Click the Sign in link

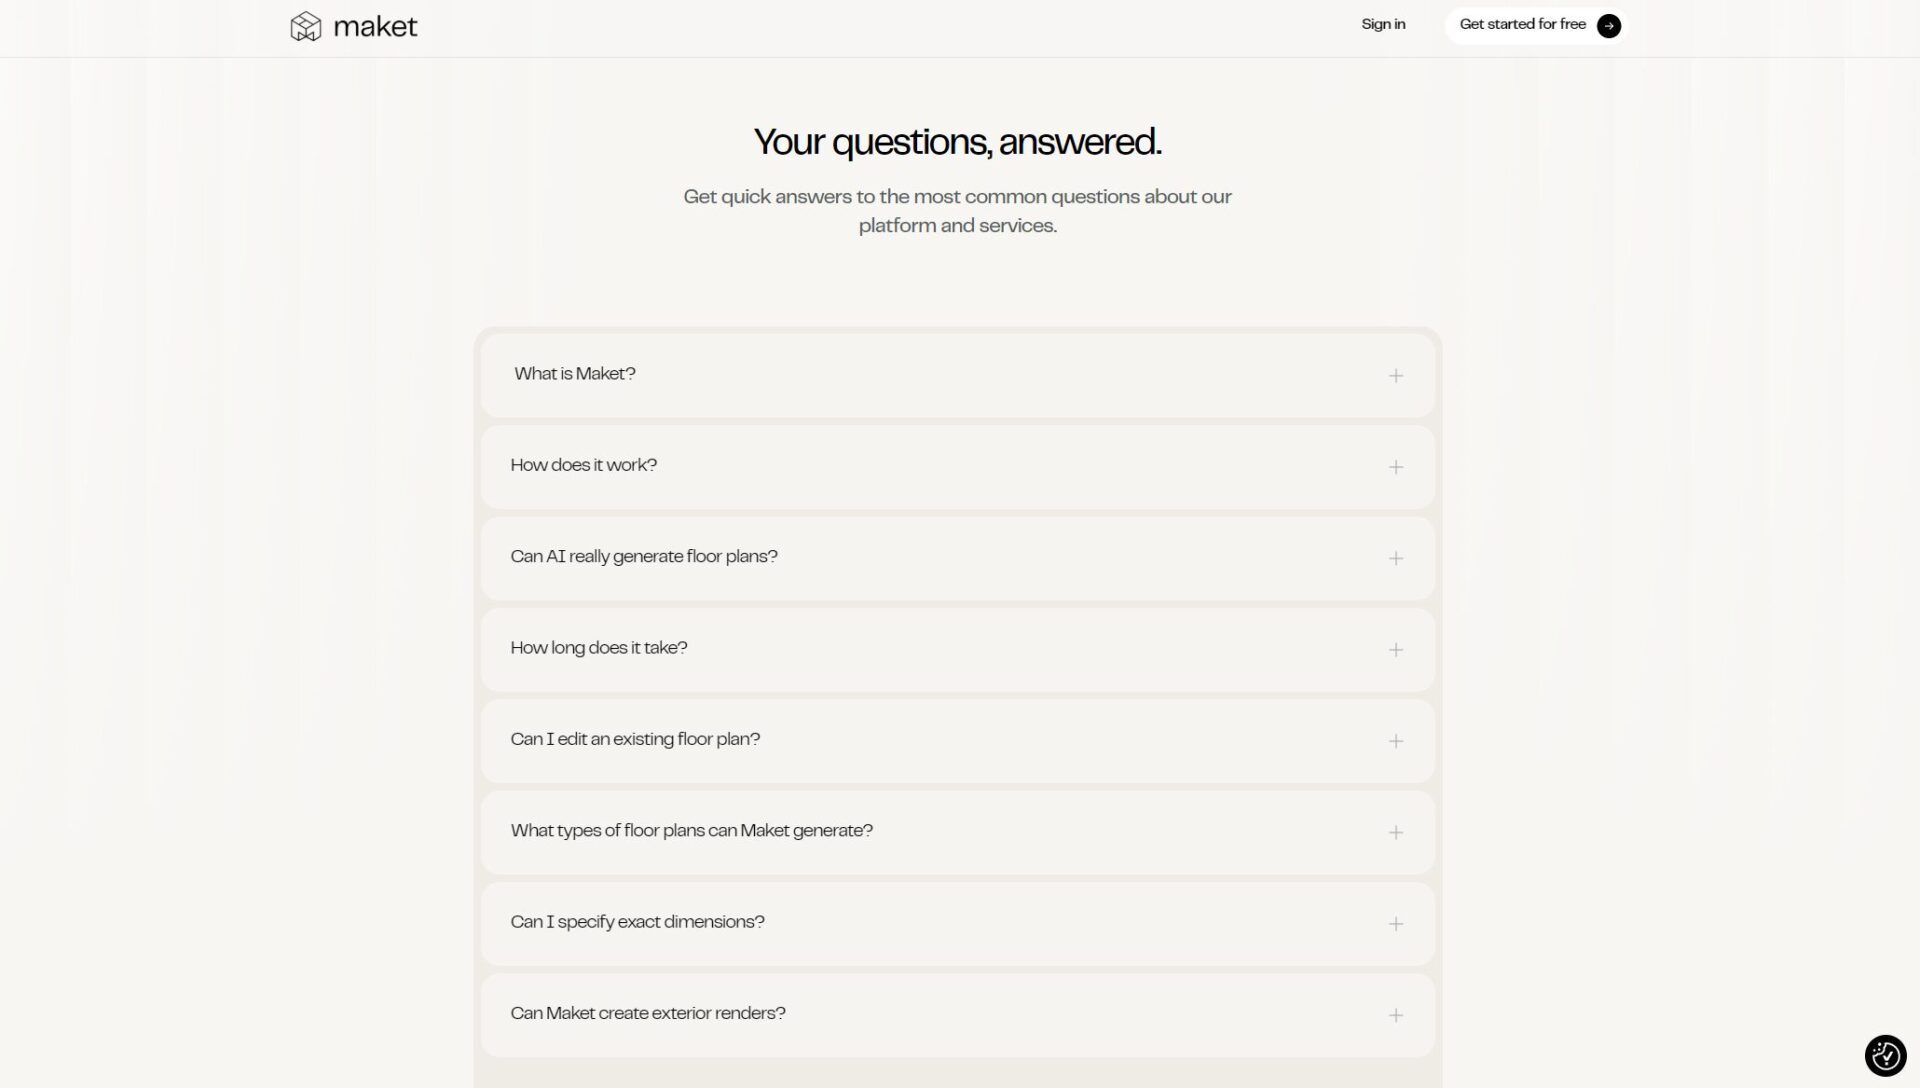coord(1383,24)
